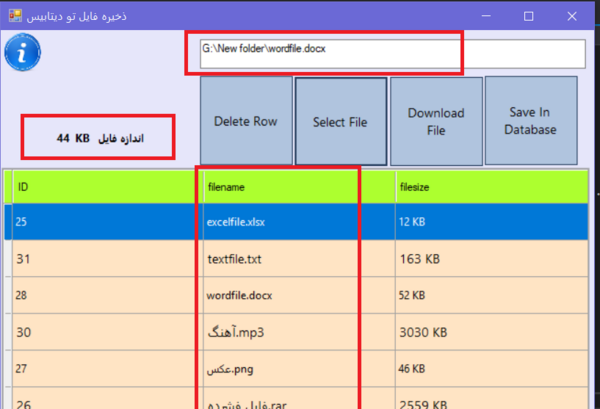The height and width of the screenshot is (409, 600).
Task: Minimize the window
Action: coord(486,16)
